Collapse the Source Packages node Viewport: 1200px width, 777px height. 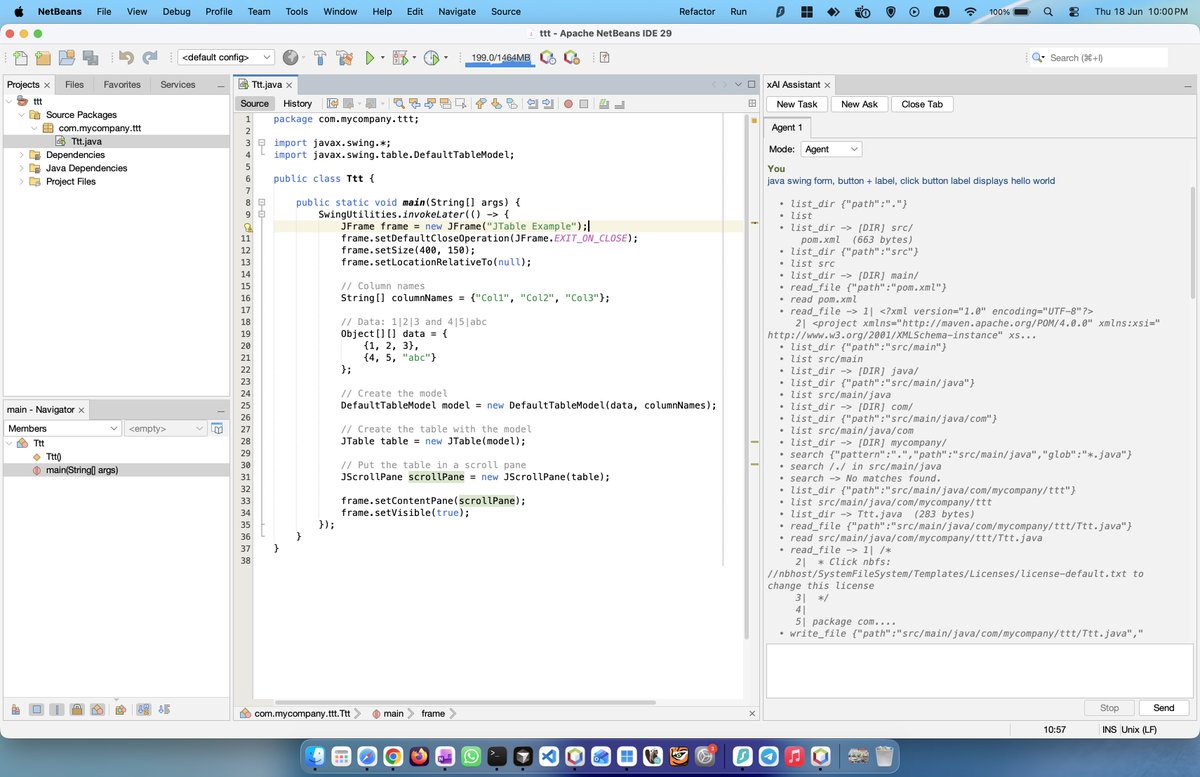pos(21,115)
